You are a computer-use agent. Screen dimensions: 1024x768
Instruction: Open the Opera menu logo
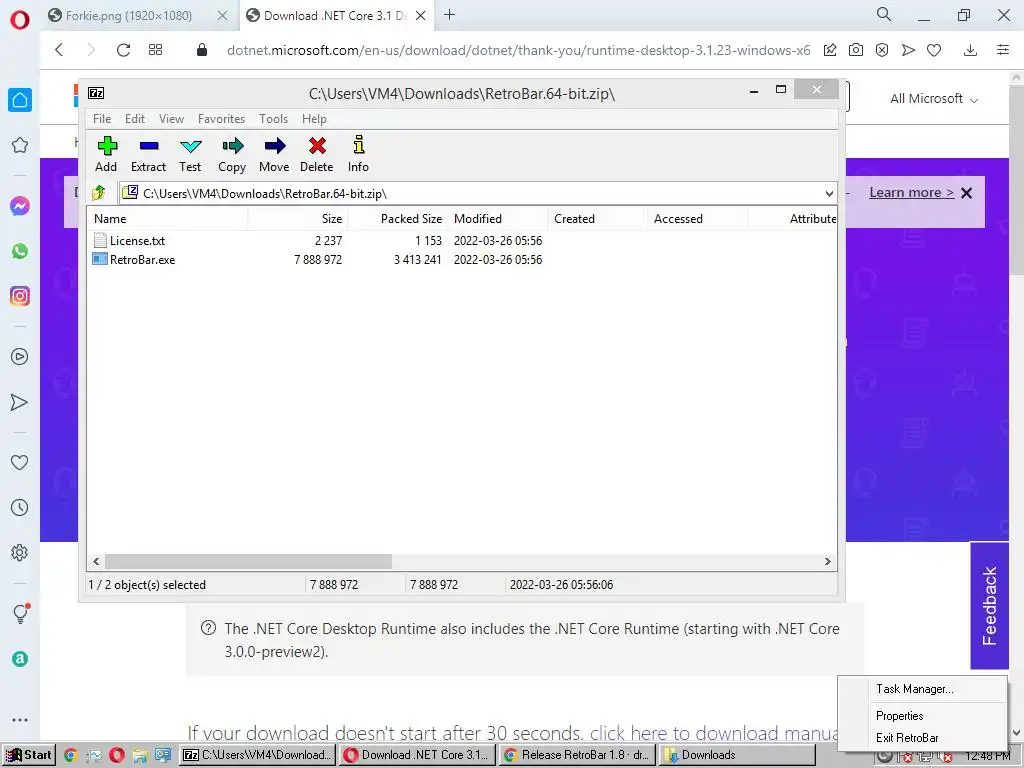tap(20, 20)
